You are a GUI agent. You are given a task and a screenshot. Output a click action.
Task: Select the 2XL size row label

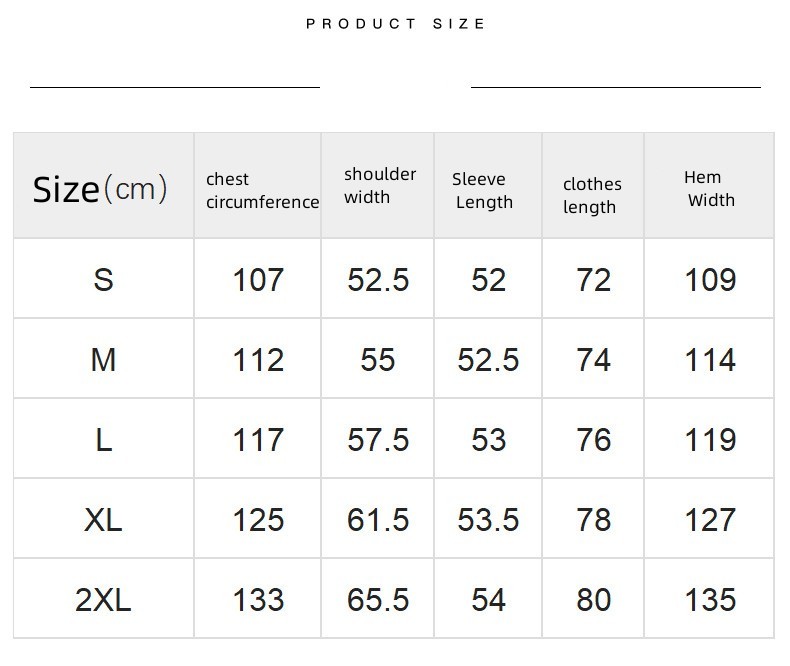[x=103, y=600]
